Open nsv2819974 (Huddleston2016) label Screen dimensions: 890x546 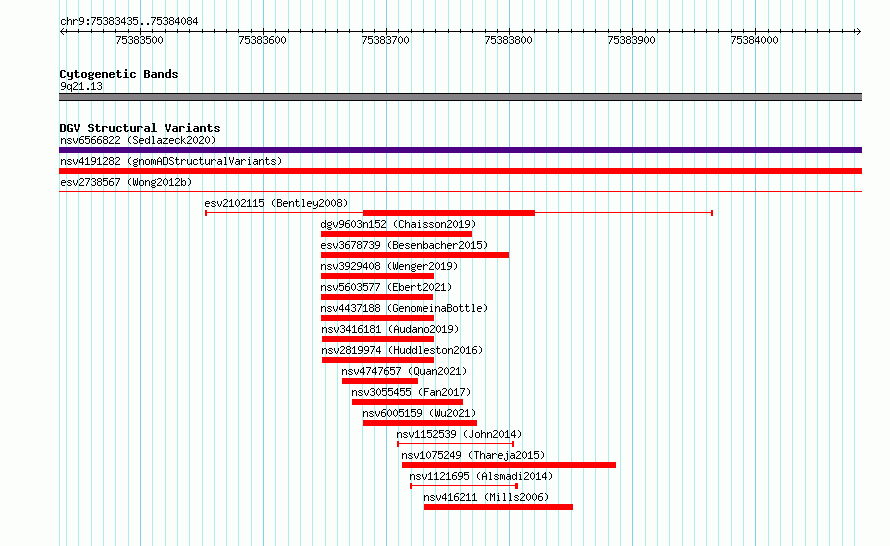(402, 350)
